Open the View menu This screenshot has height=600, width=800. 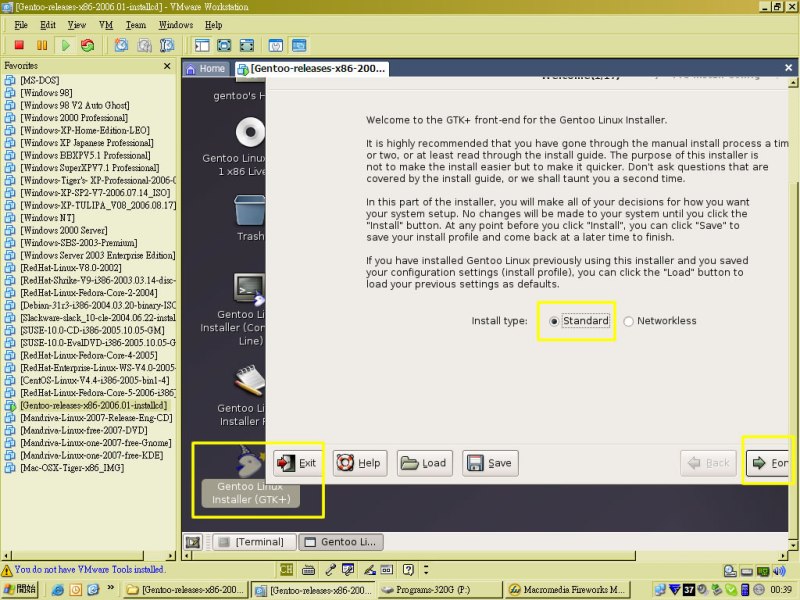click(77, 25)
